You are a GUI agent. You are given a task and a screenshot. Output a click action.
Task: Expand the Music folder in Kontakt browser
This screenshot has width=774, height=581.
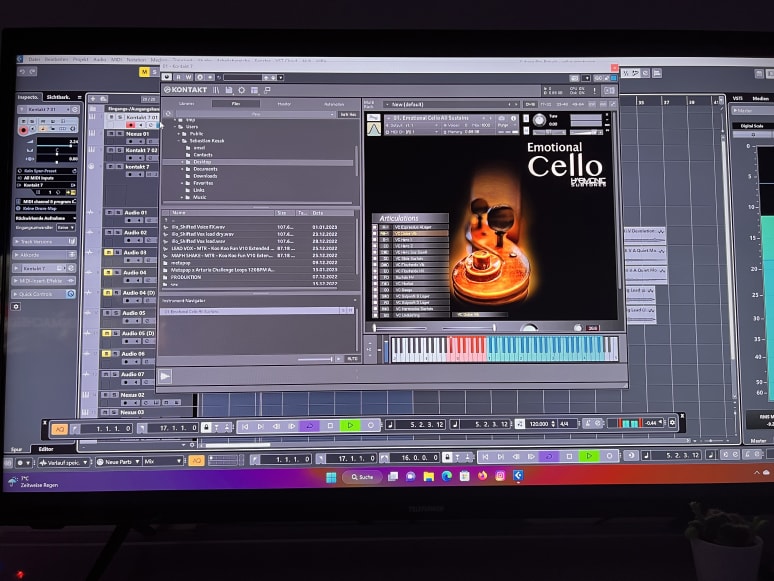[x=183, y=197]
